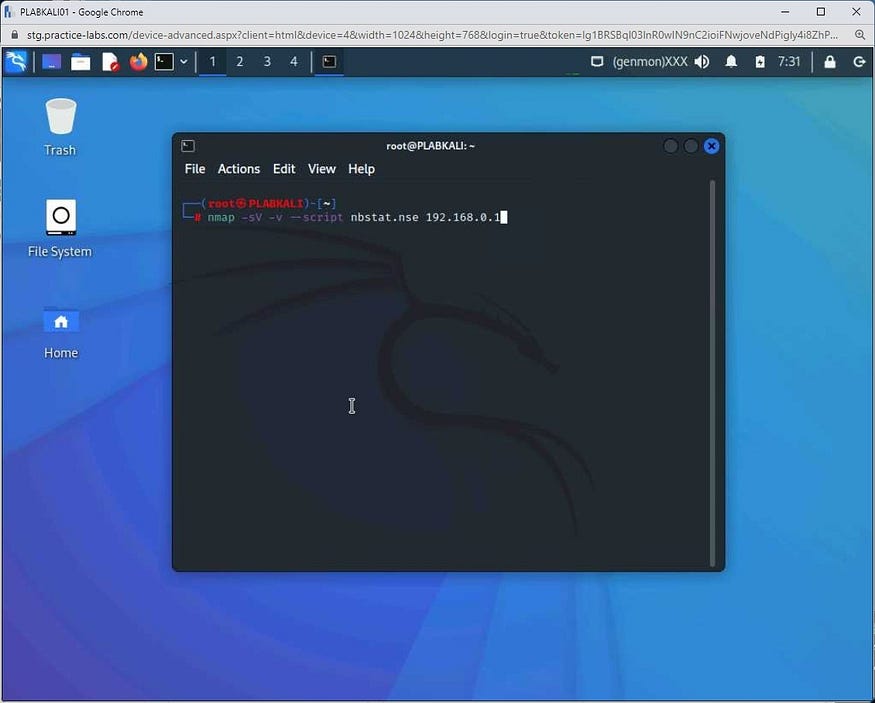875x703 pixels.
Task: Click the 7:31 panel clock
Action: click(x=789, y=61)
